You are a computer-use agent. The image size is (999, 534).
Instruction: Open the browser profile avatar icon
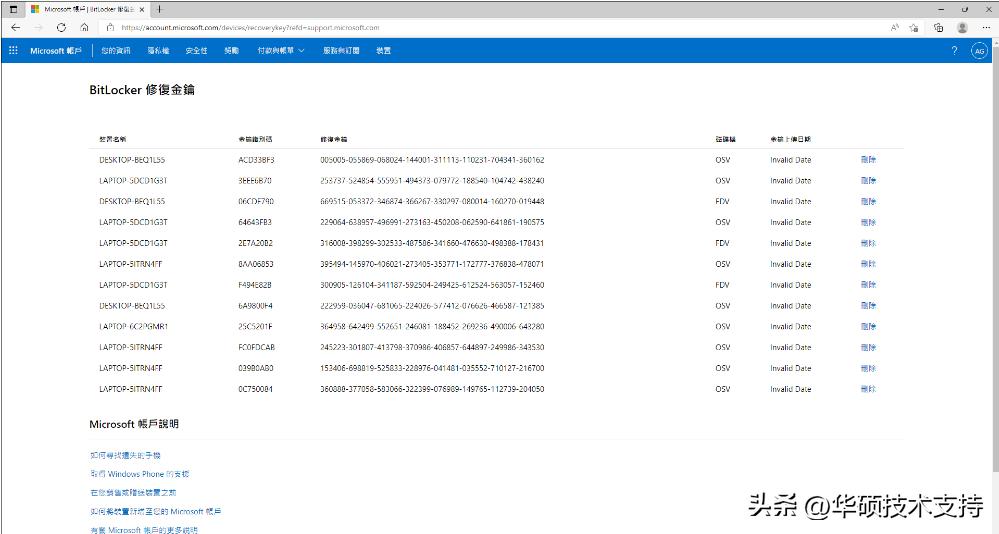pos(962,27)
